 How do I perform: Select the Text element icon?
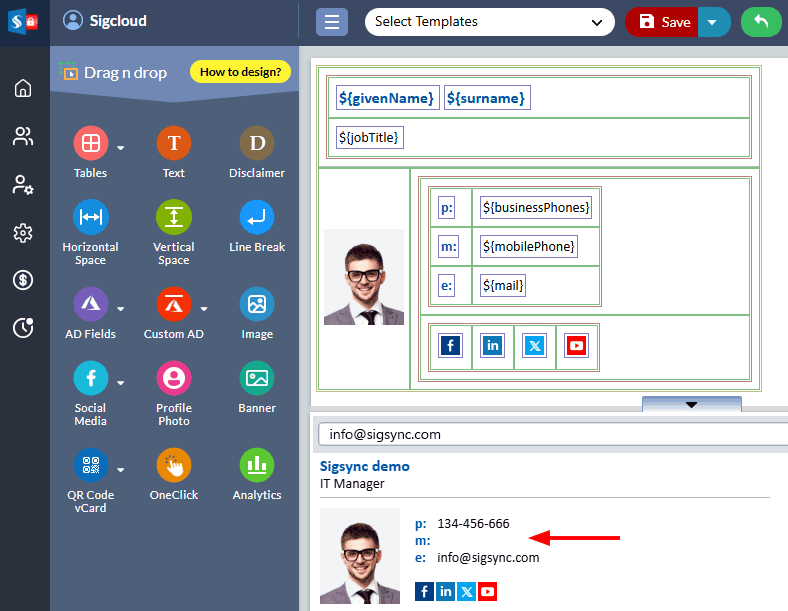pyautogui.click(x=174, y=143)
